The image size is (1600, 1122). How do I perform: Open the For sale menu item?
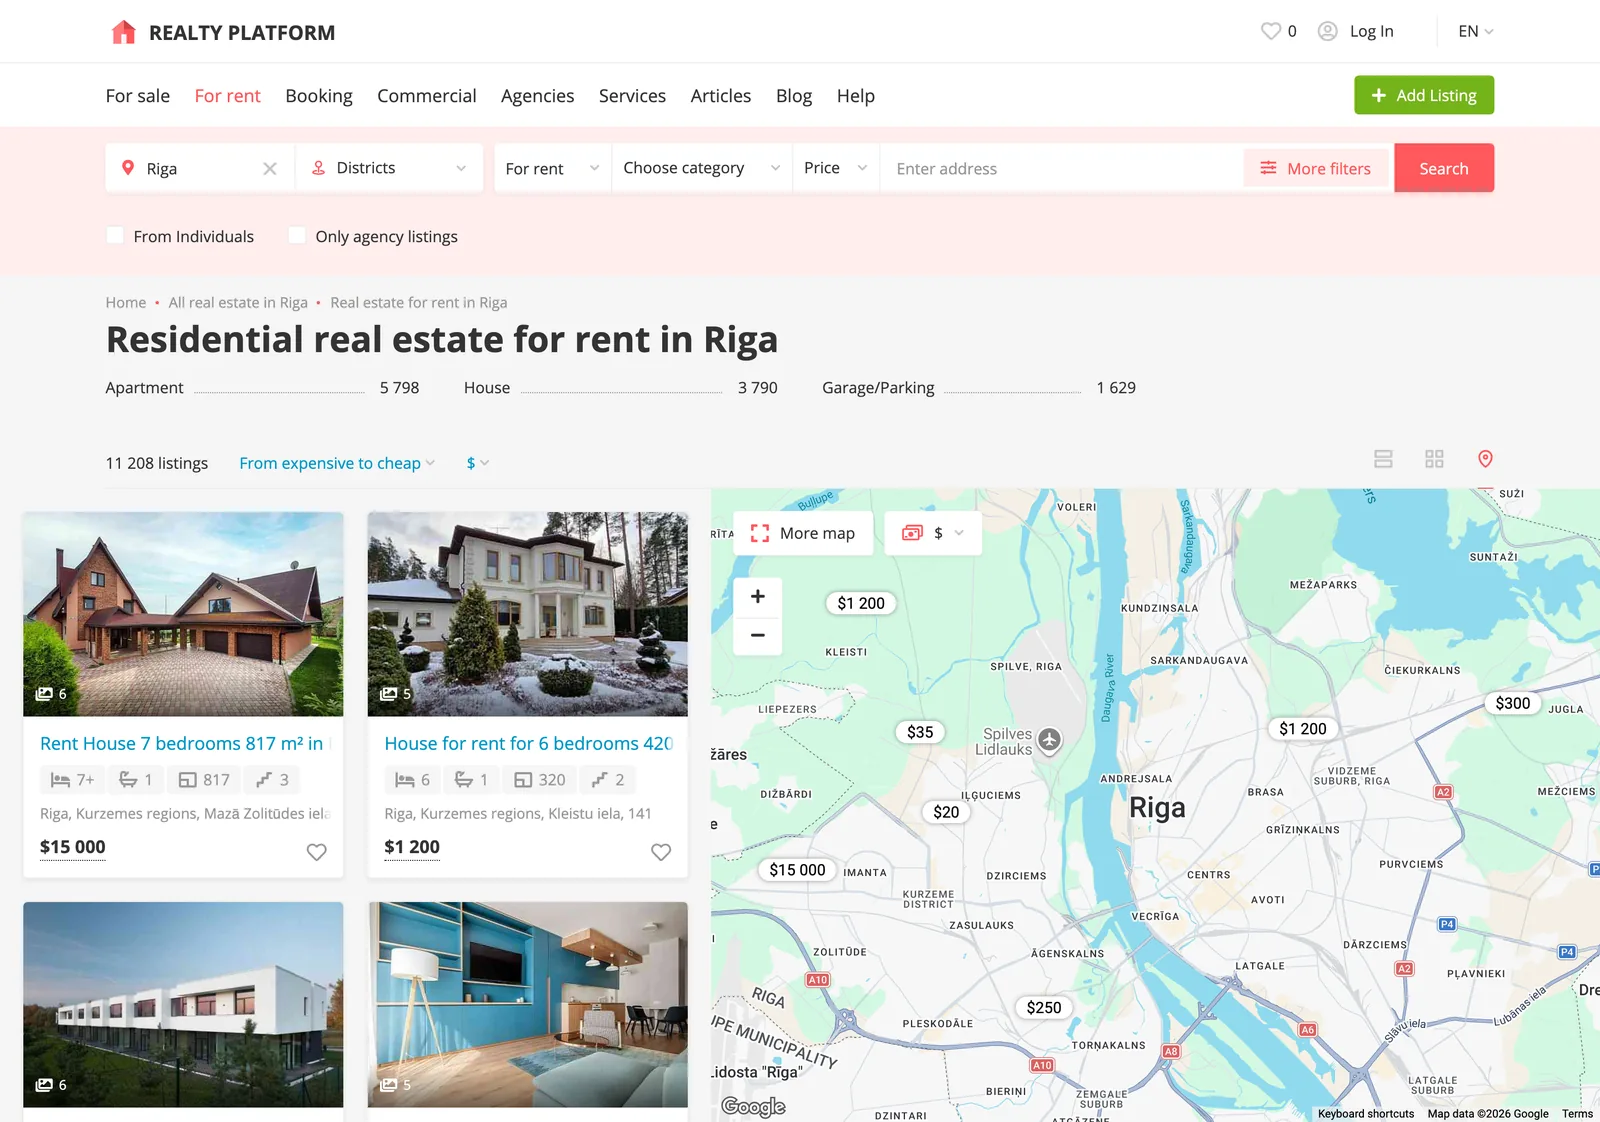138,96
